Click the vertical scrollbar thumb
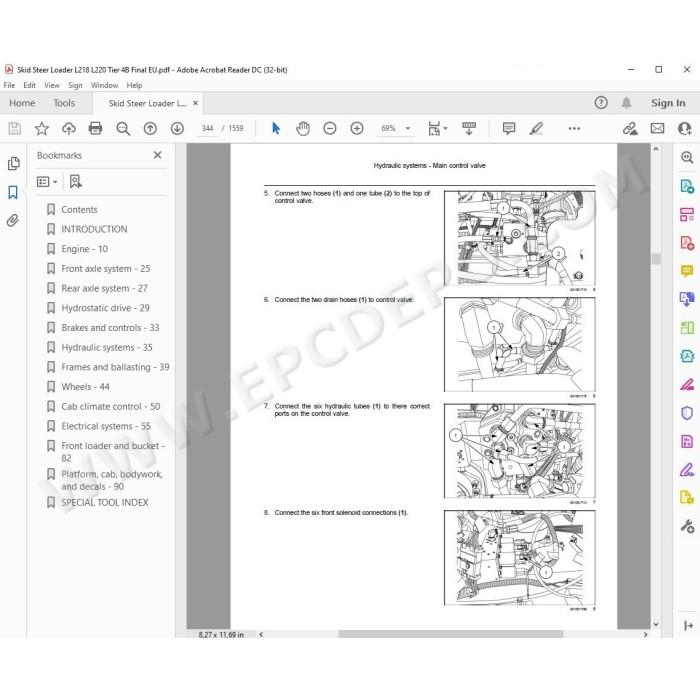700x700 pixels. (x=655, y=258)
